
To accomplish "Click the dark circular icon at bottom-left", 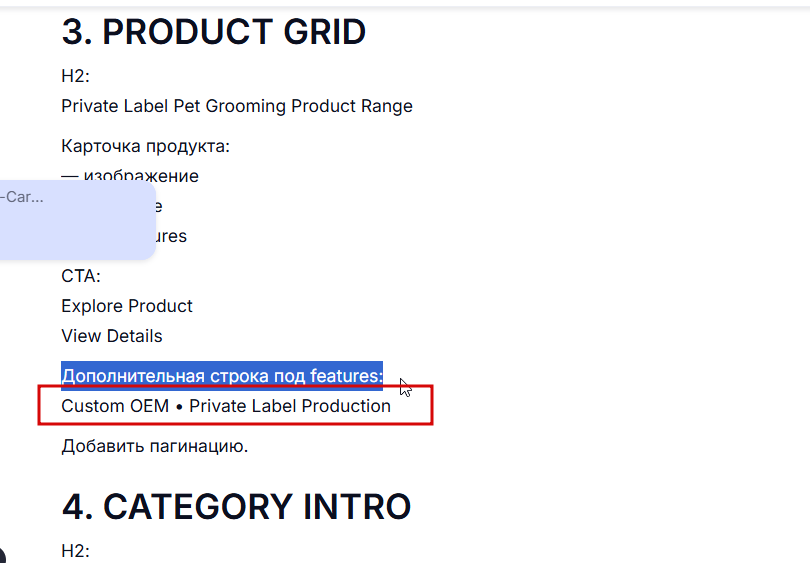I will (3, 555).
